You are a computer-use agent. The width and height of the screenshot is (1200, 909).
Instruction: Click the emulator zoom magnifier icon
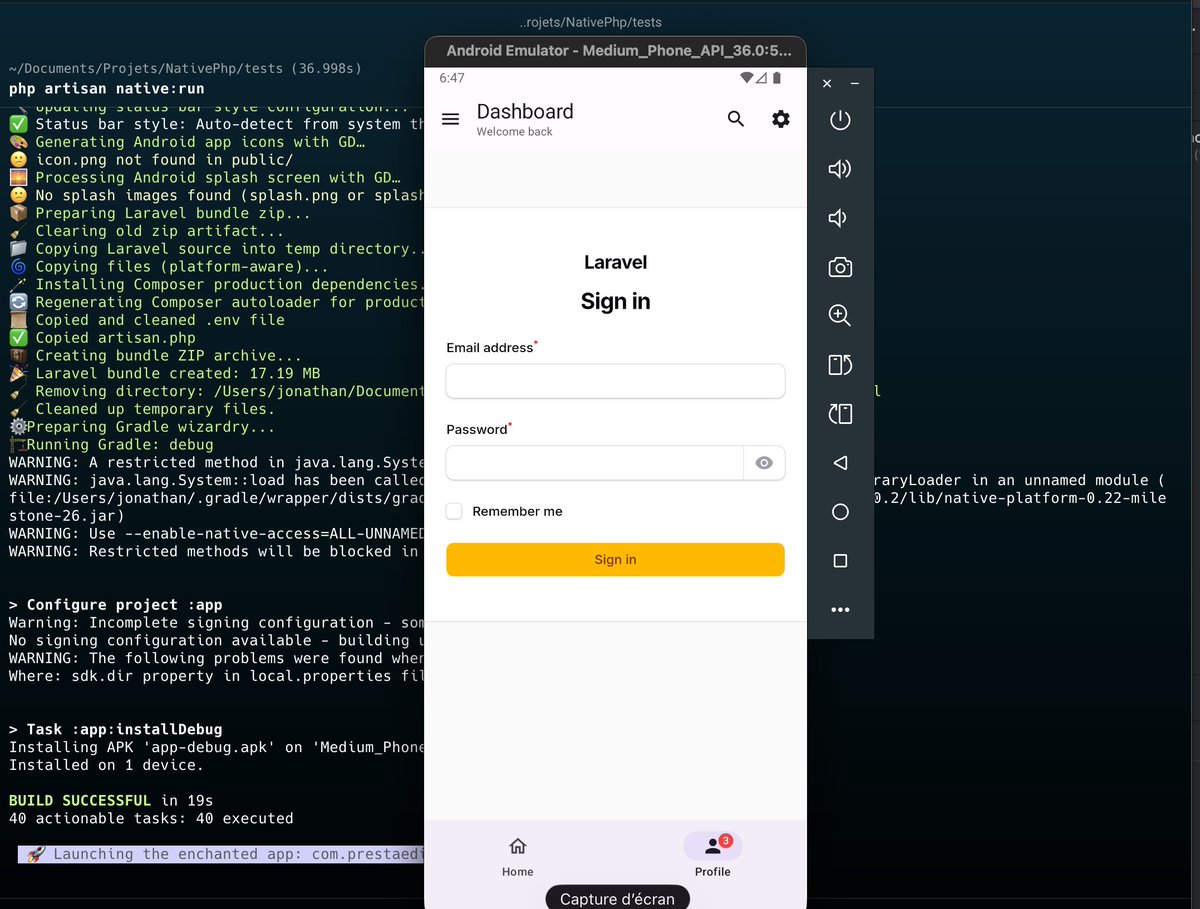[840, 316]
